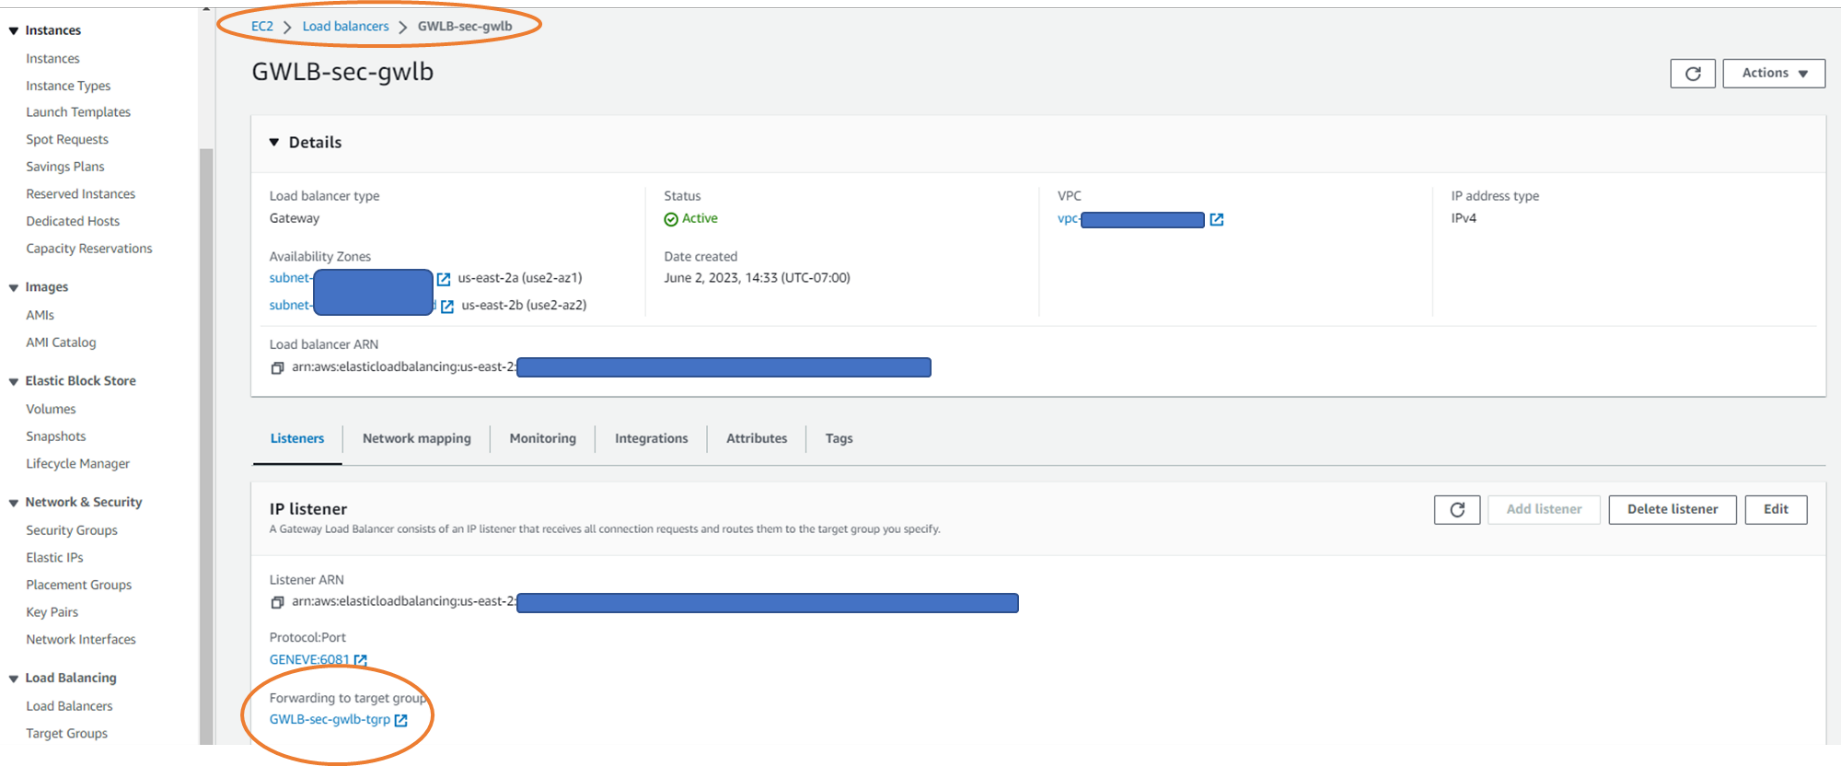Open the subnet link for us-east-2a
The height and width of the screenshot is (766, 1841).
tap(350, 278)
